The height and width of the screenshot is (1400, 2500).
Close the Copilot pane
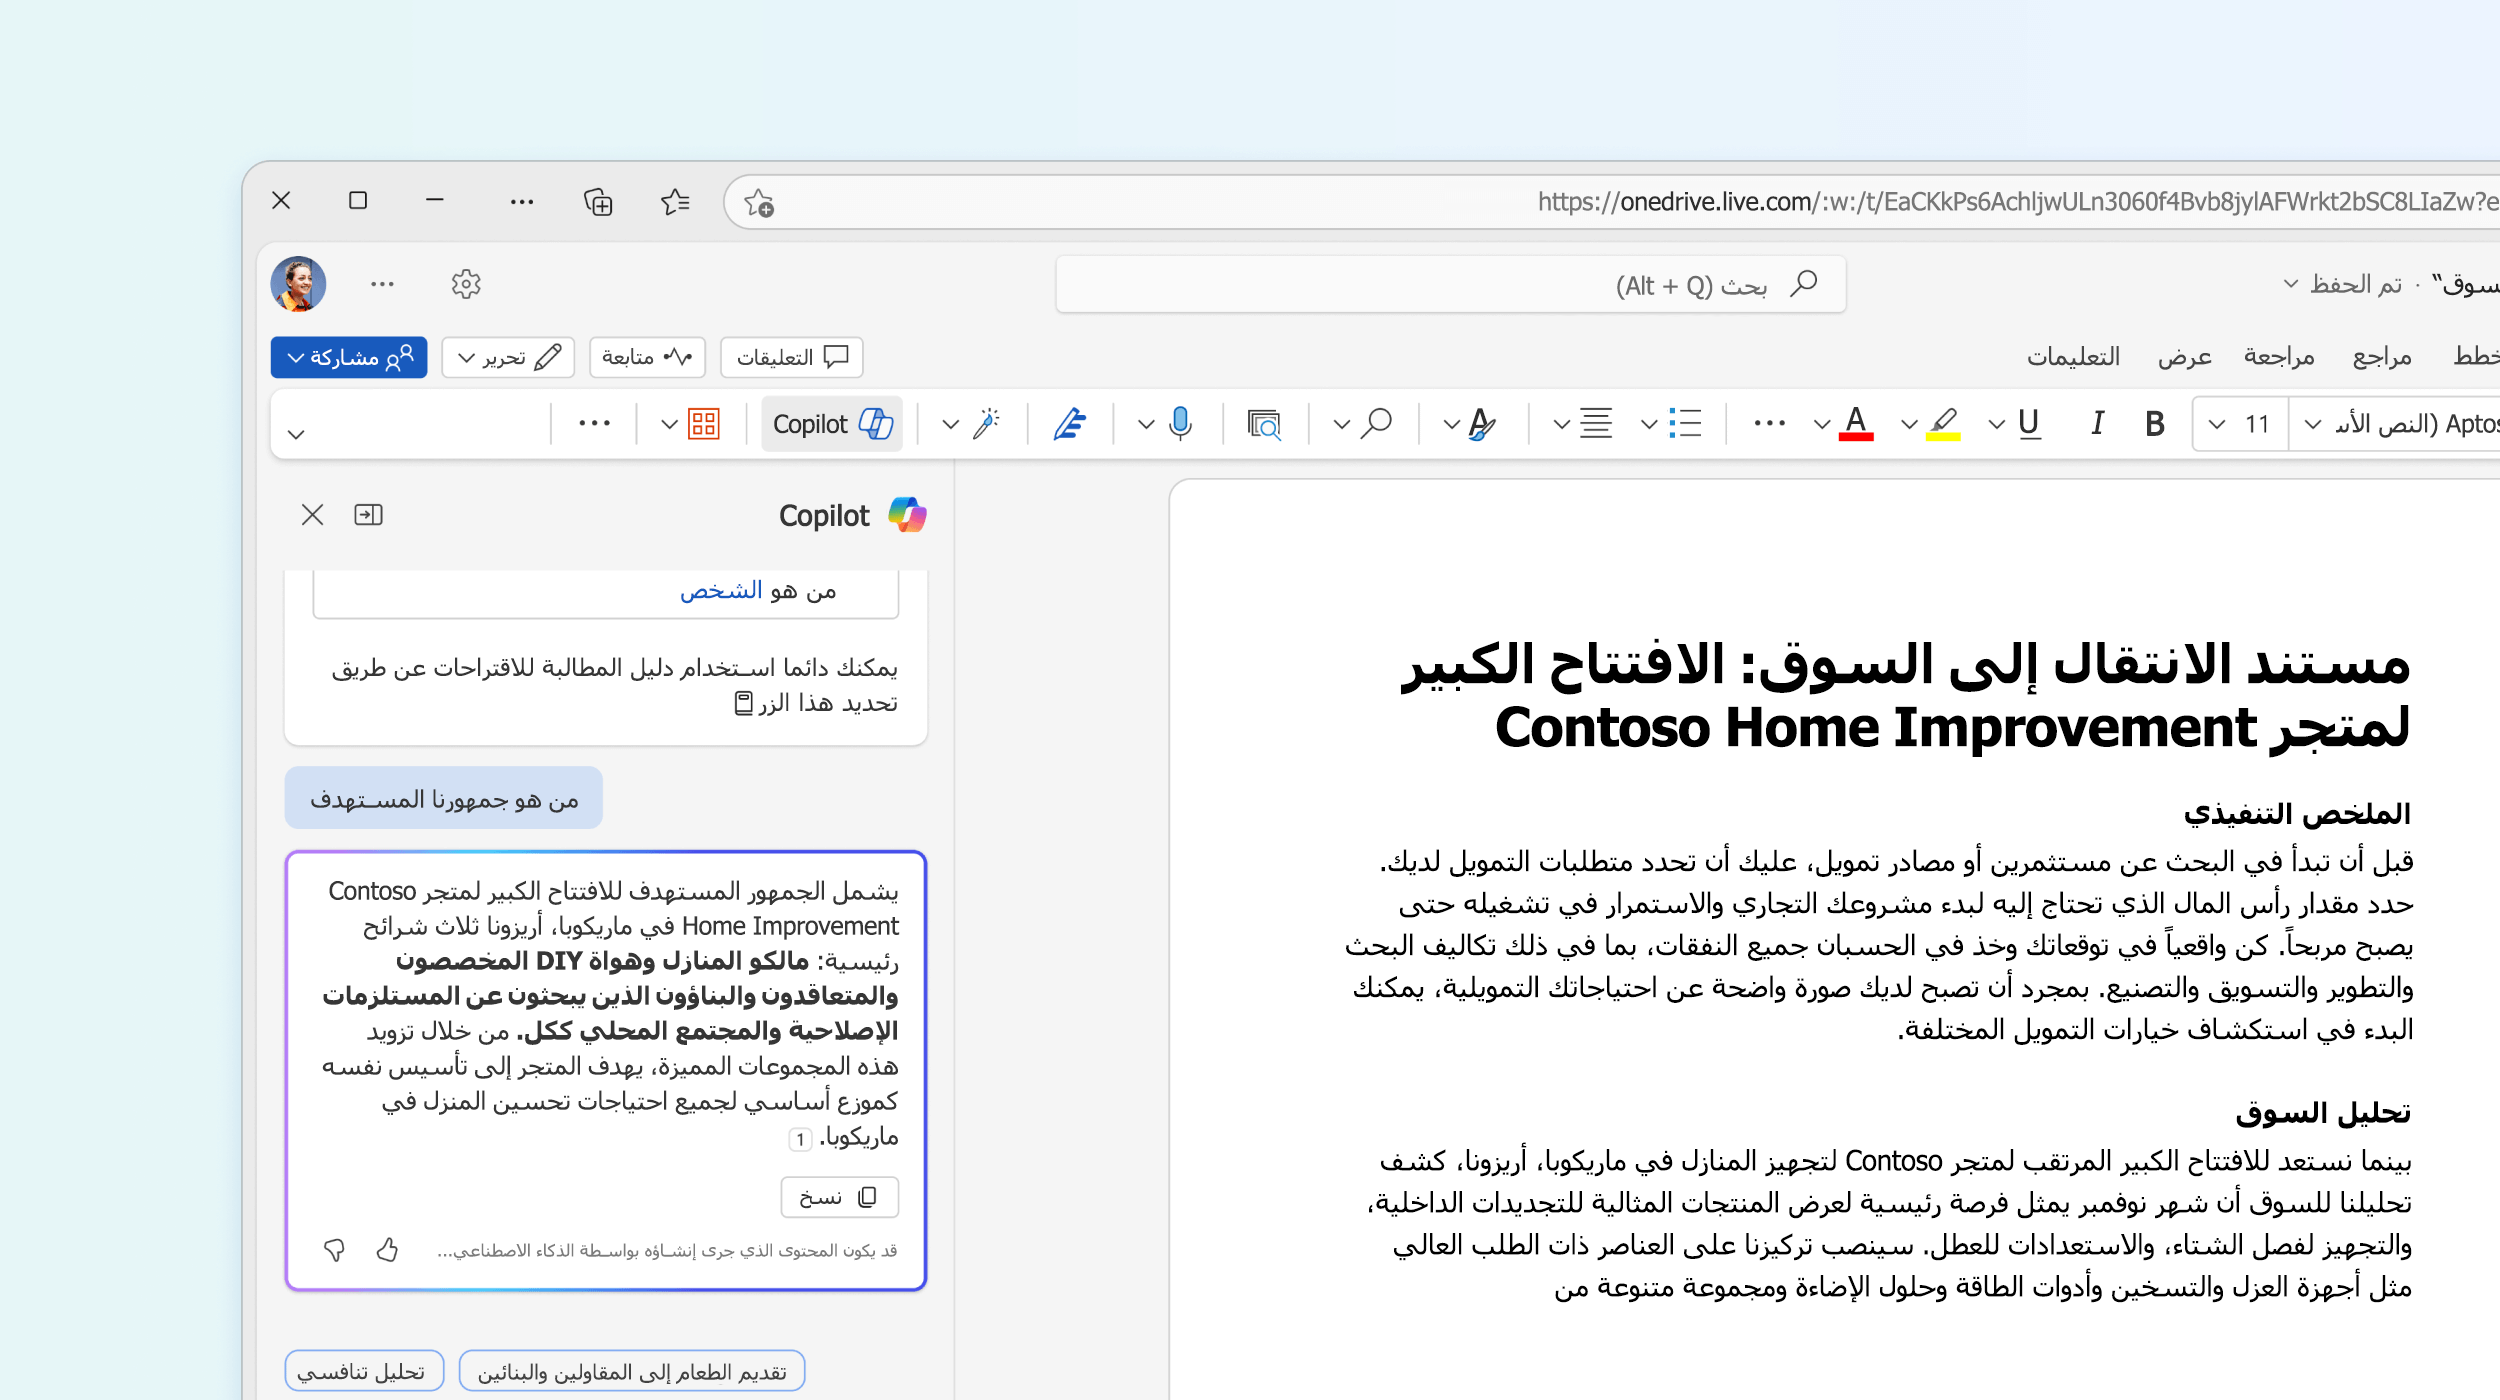312,515
